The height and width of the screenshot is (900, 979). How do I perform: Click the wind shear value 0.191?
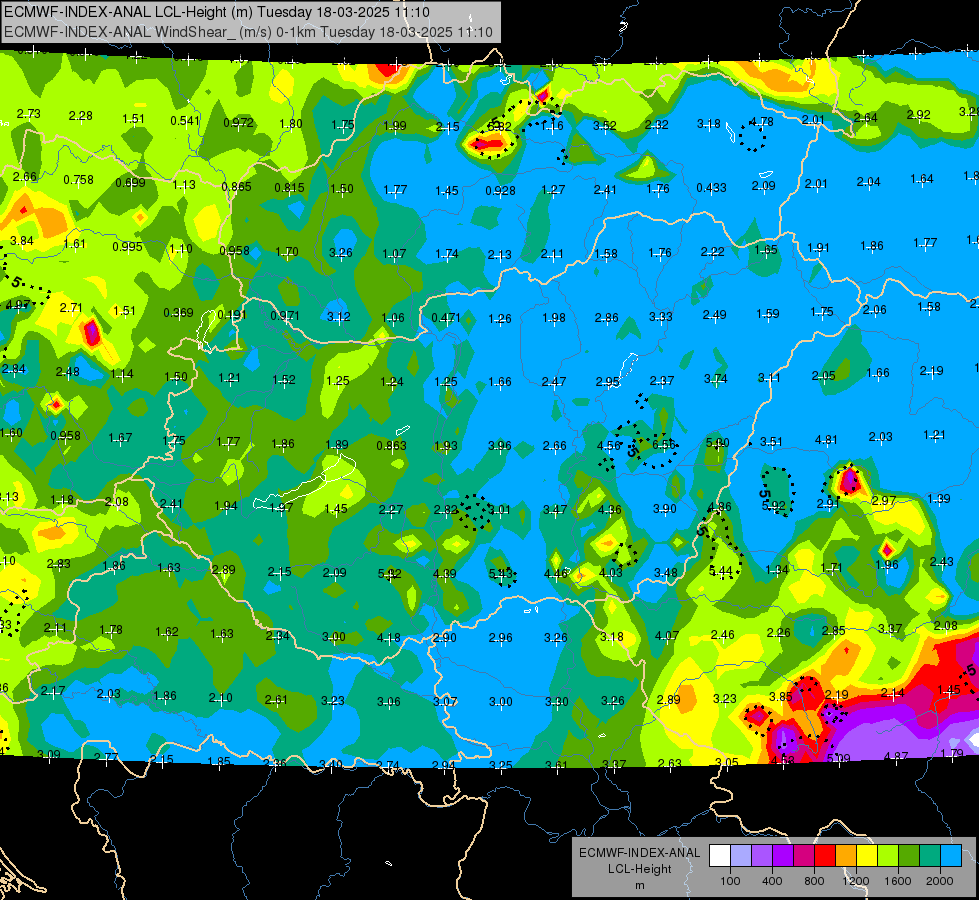coord(232,314)
